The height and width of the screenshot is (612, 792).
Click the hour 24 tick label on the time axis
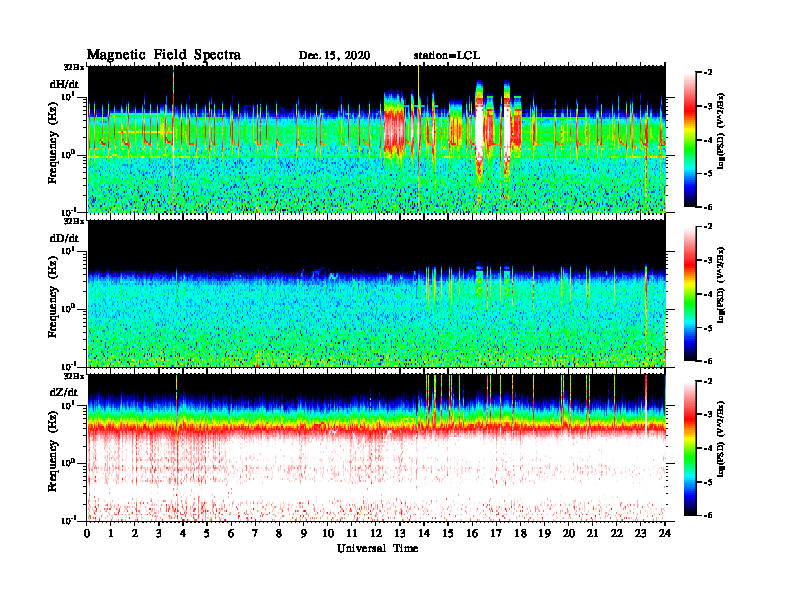point(665,534)
